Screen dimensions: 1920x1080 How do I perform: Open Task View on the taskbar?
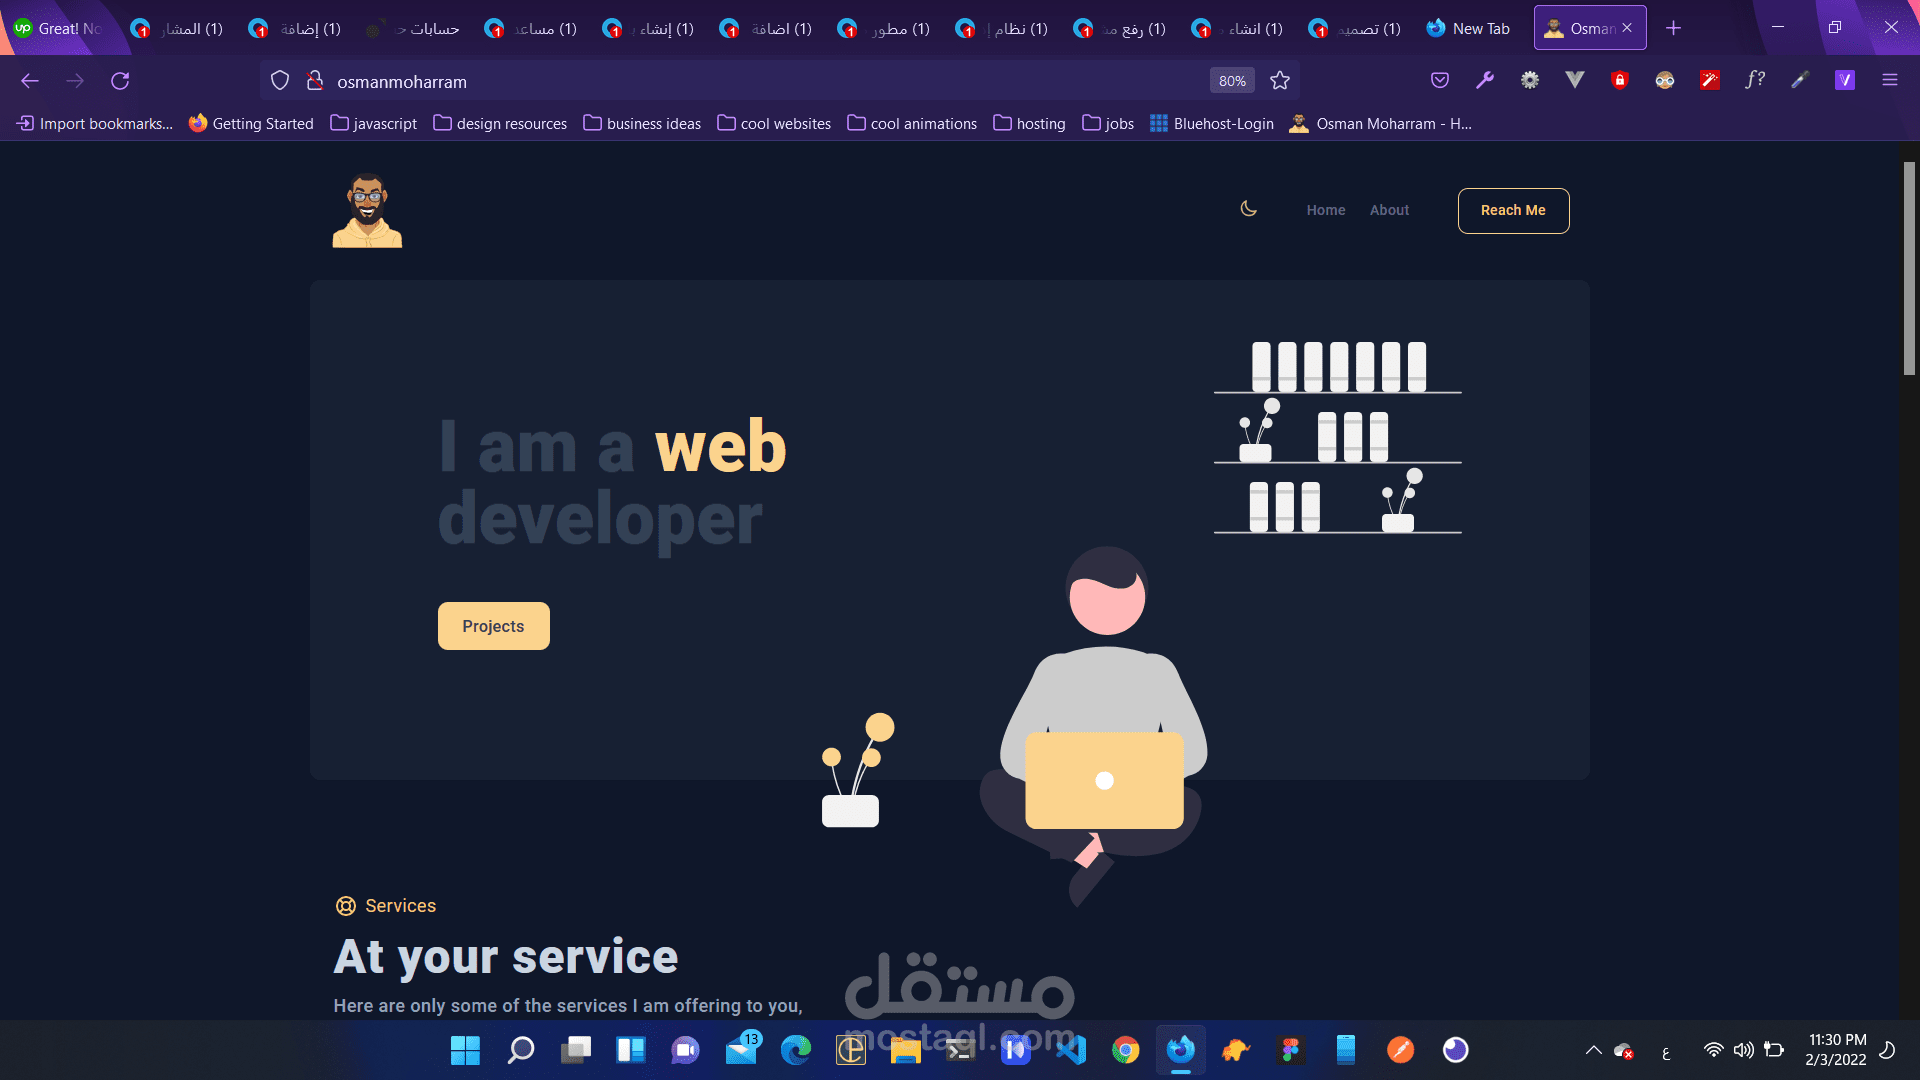tap(575, 1050)
